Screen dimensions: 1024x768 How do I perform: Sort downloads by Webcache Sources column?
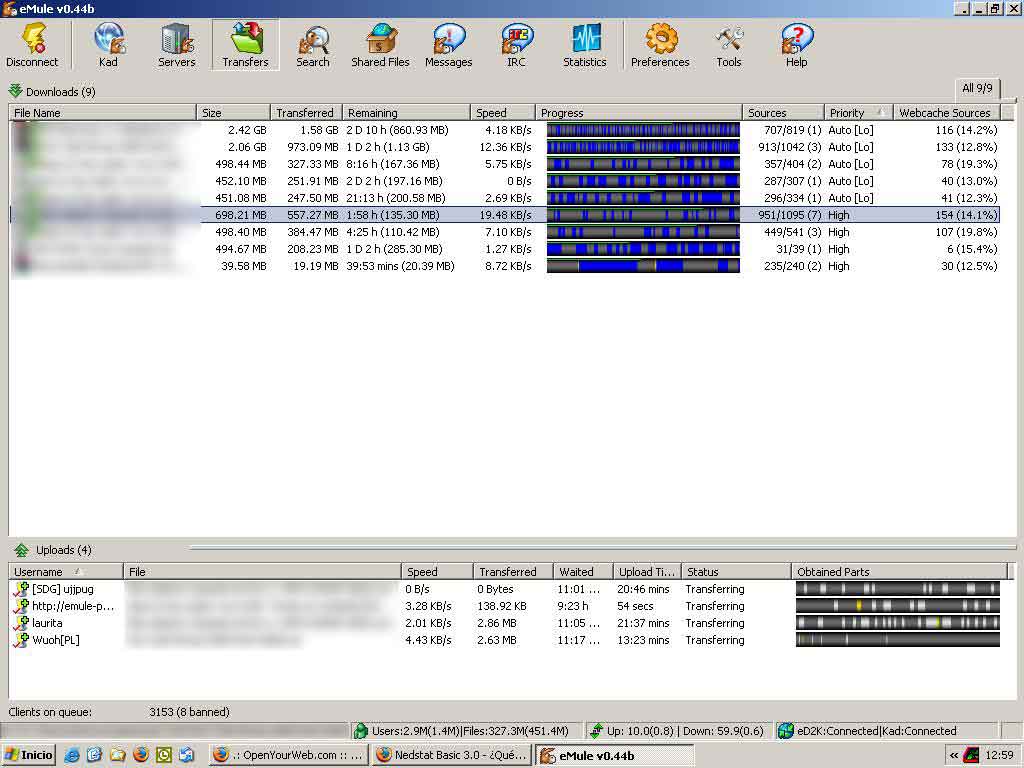click(x=947, y=112)
